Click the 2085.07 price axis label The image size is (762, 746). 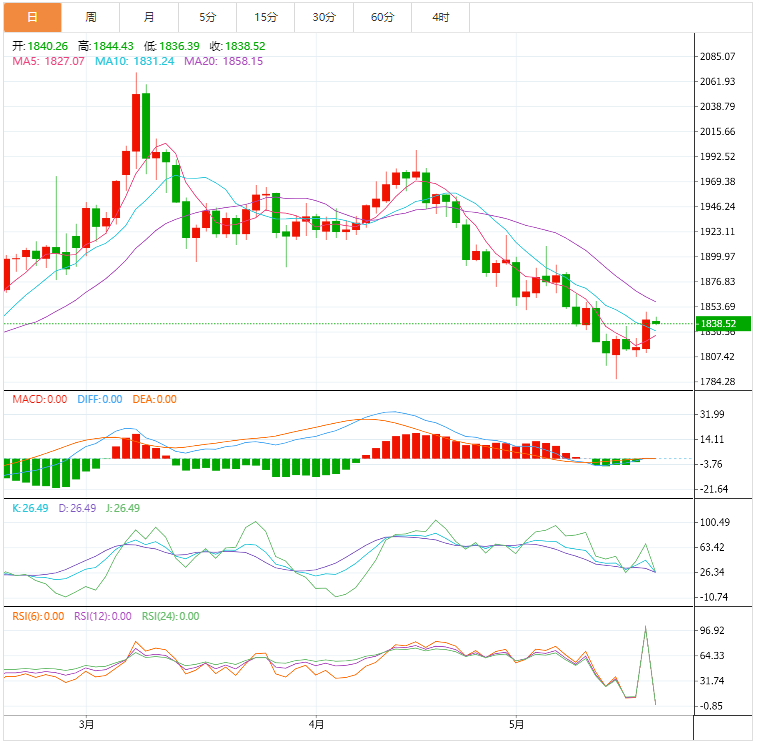717,56
